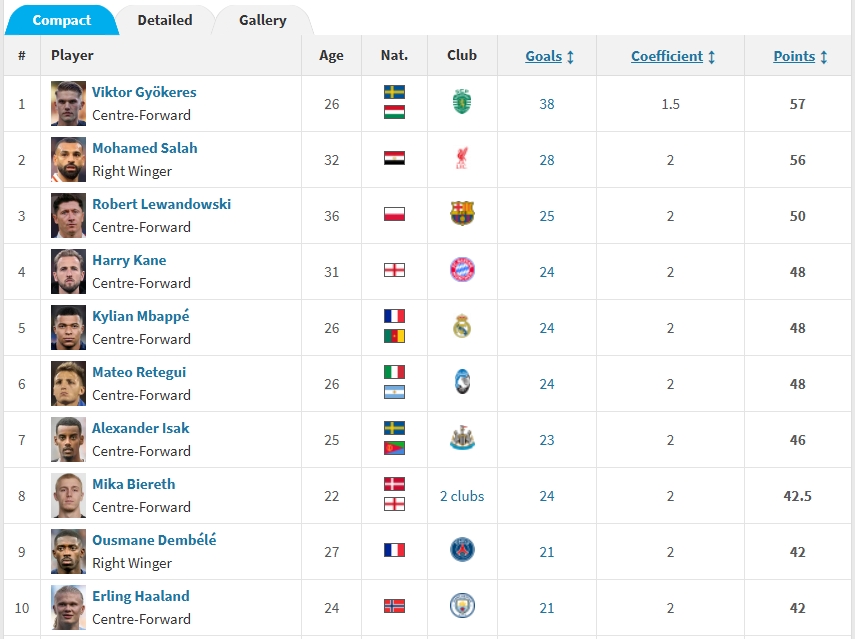
Task: Click the '2 clubs' link for Mika Biereth
Action: (462, 496)
